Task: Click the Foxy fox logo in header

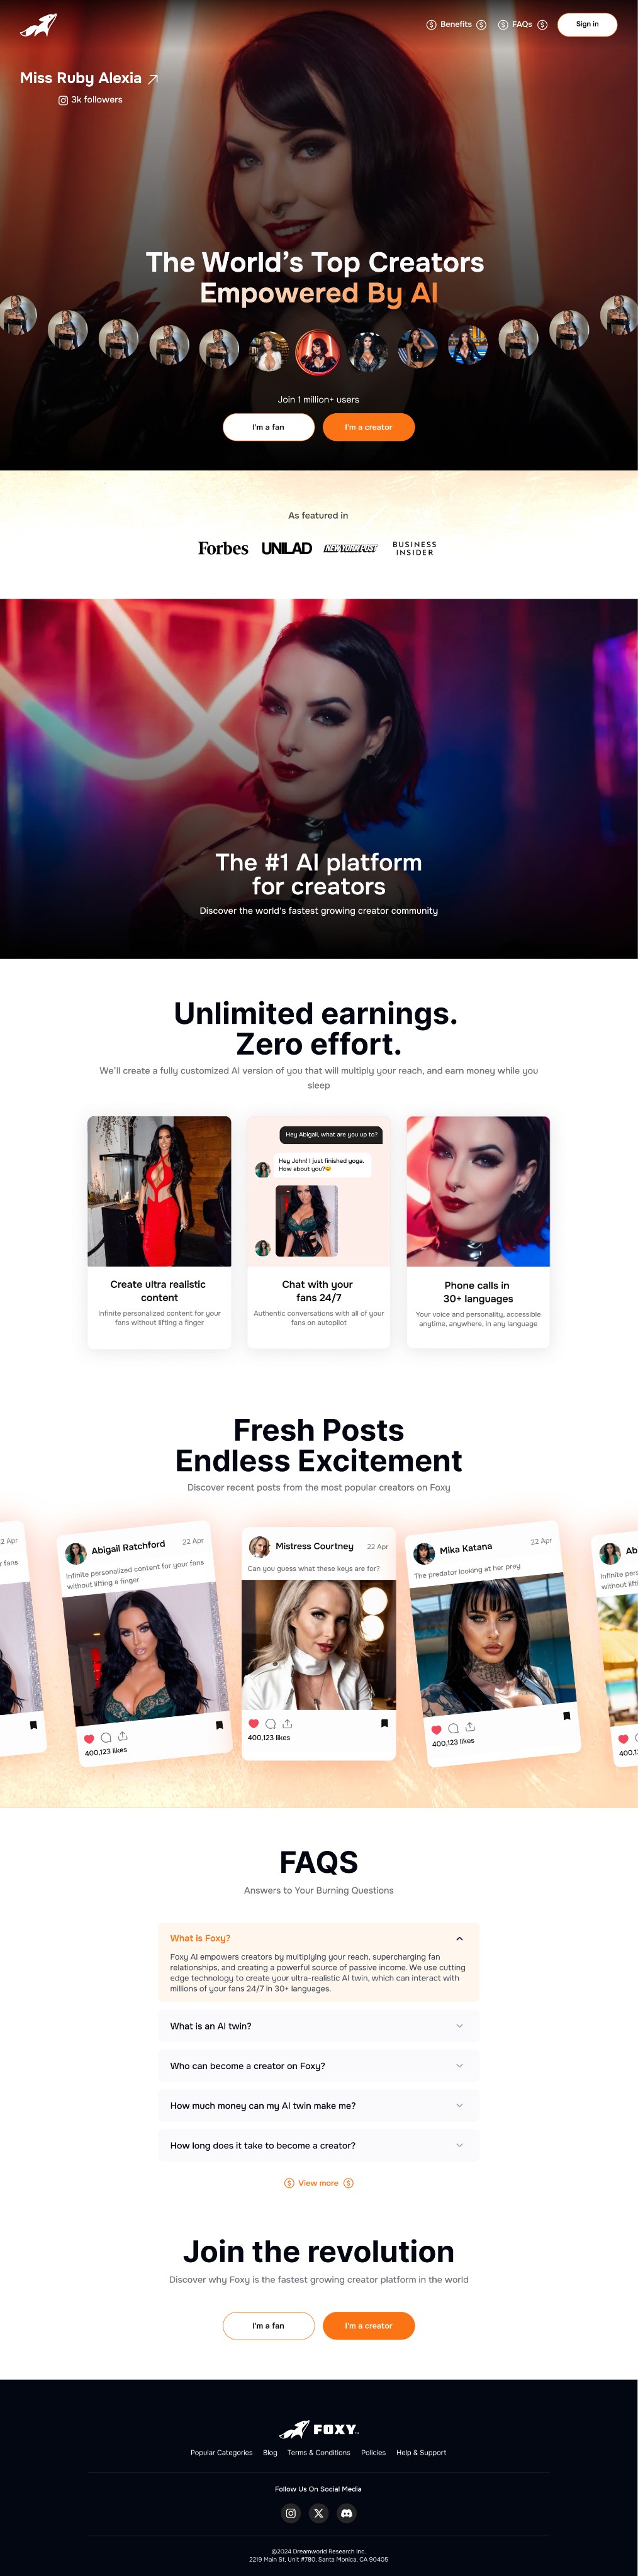Action: (38, 25)
